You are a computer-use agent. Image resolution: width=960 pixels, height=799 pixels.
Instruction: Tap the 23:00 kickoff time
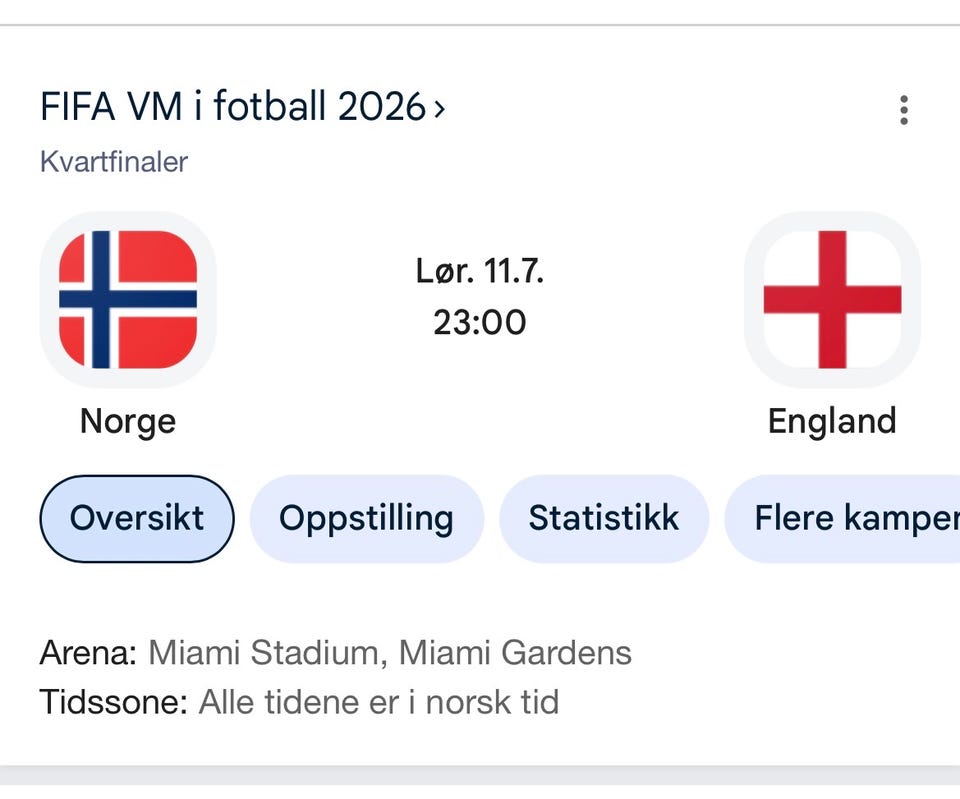pos(479,323)
